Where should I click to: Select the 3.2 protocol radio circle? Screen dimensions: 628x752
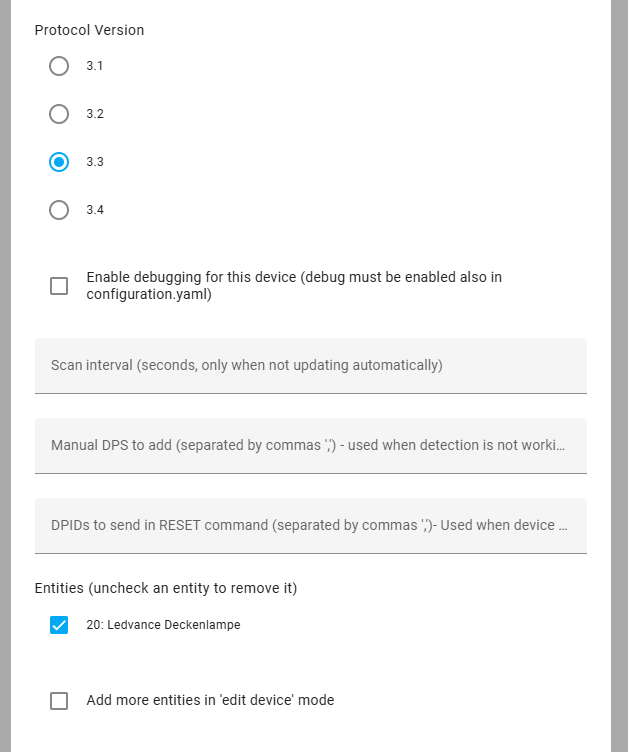click(x=59, y=114)
